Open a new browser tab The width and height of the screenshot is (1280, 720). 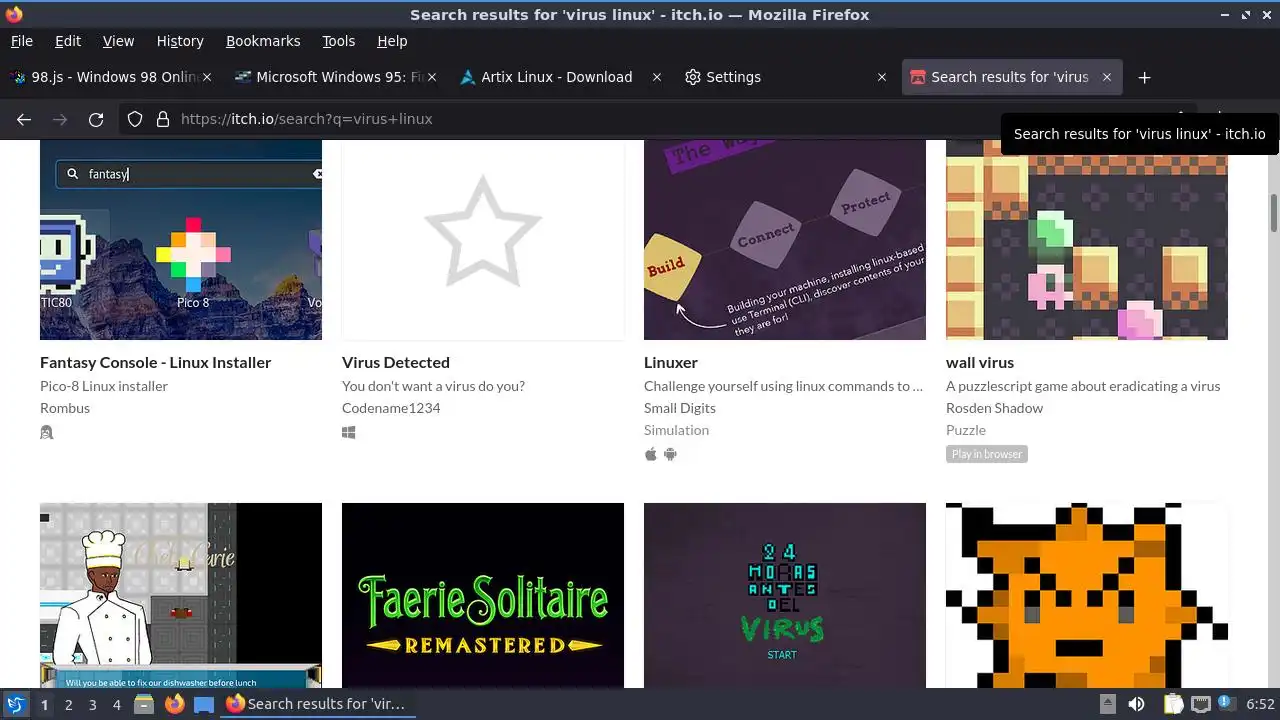pos(1145,77)
